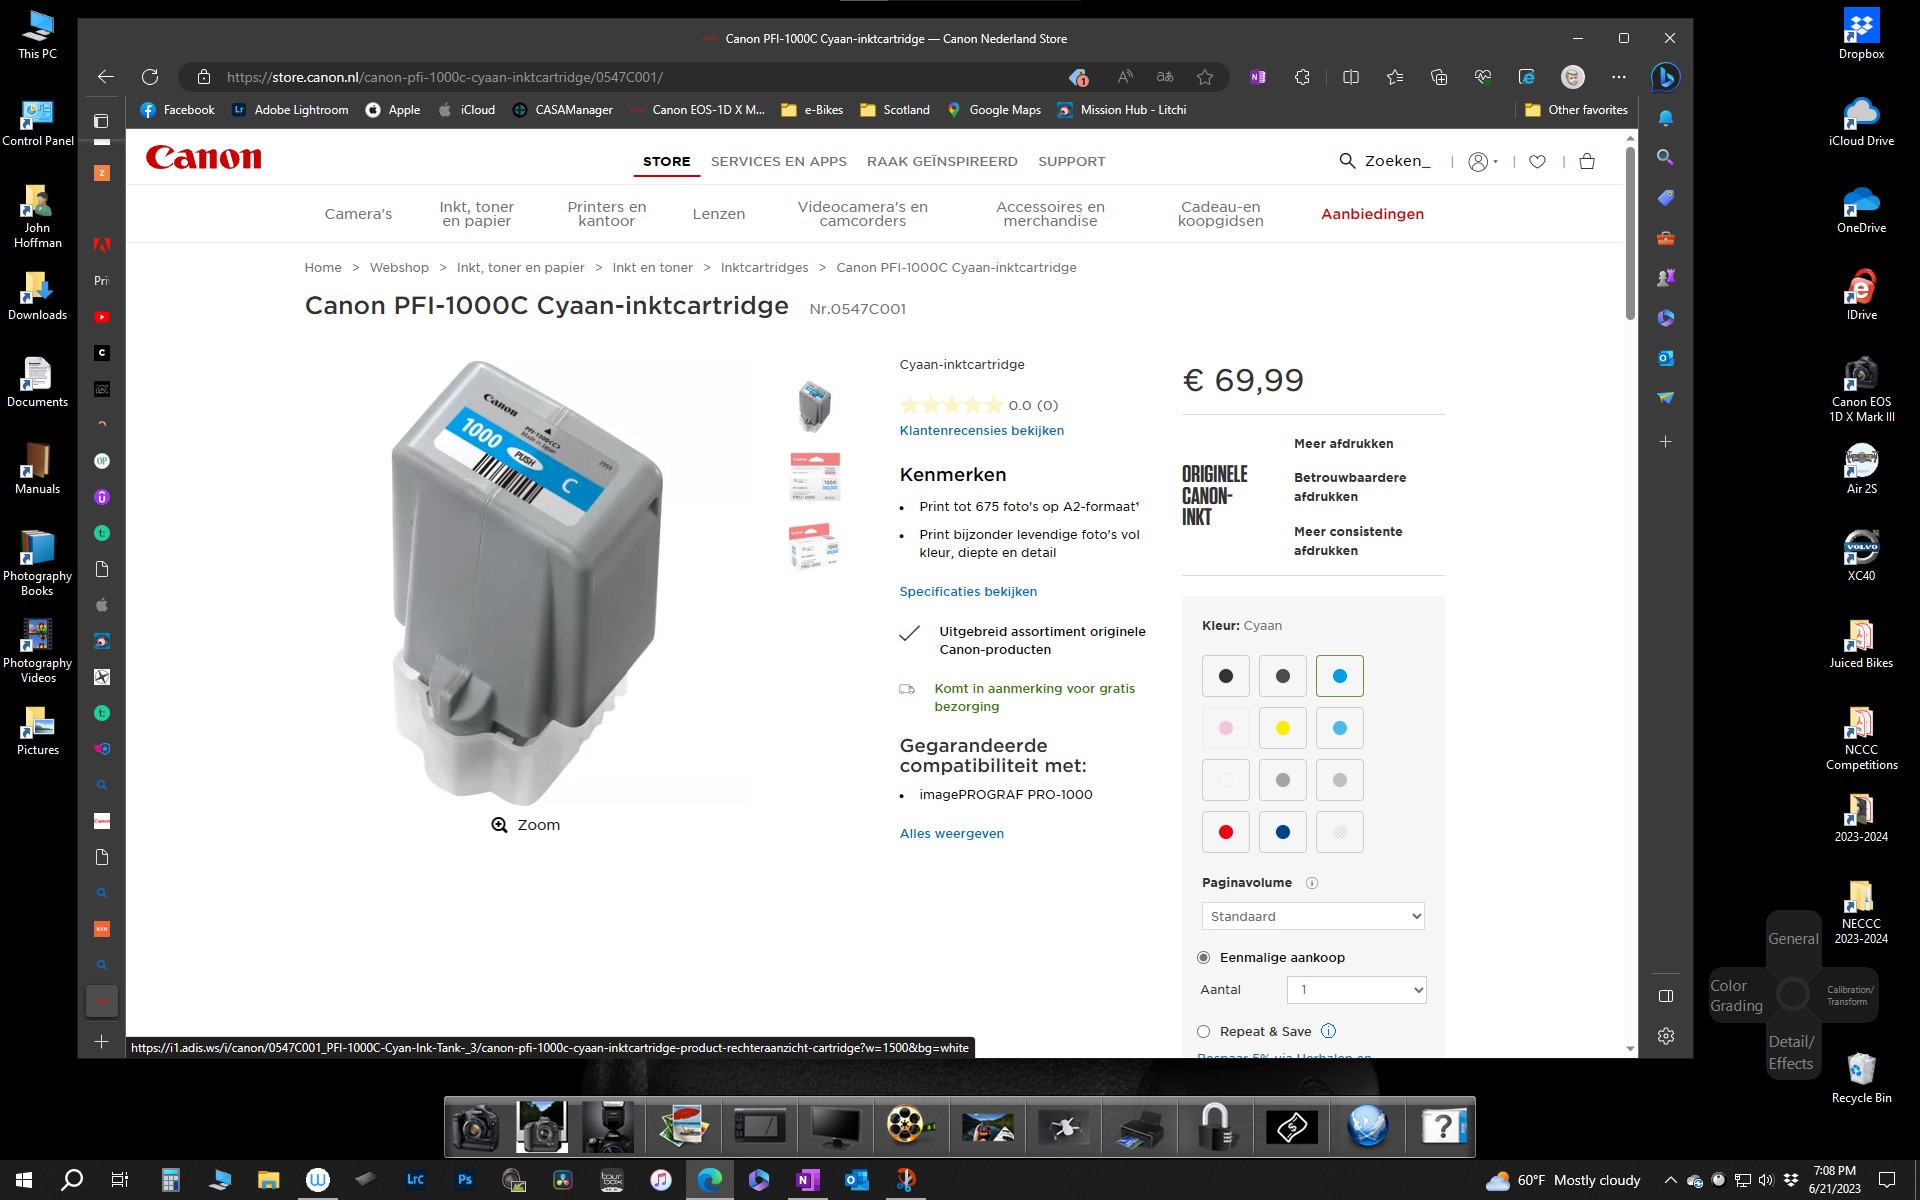This screenshot has width=1920, height=1200.
Task: Open the Inkt, toner en papier menu
Action: coord(477,213)
